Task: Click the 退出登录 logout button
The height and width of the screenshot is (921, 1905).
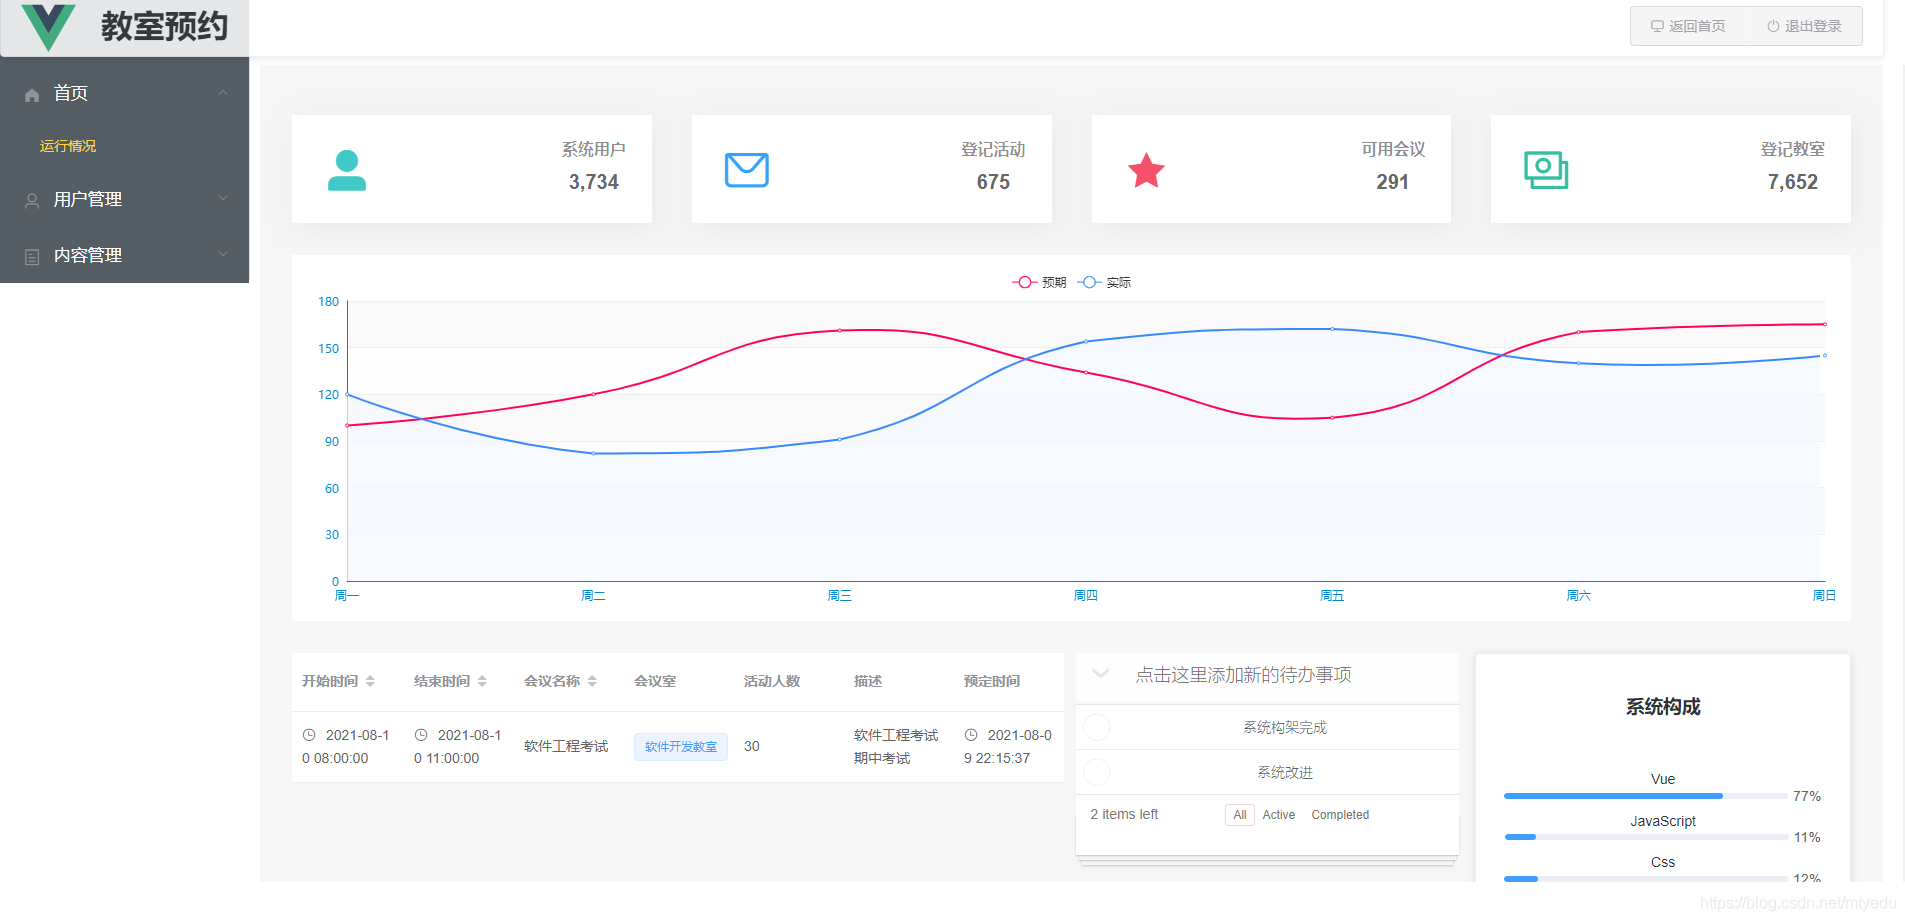Action: (1802, 26)
